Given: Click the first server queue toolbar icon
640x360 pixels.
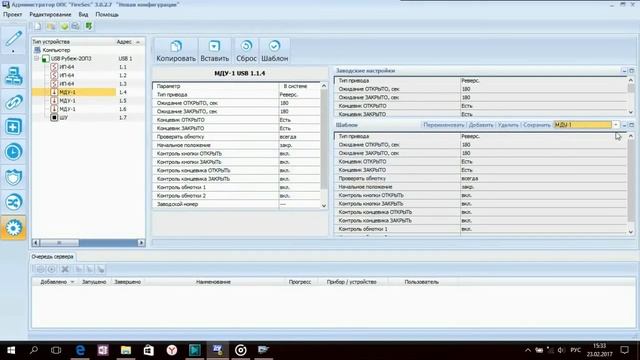Looking at the screenshot, I should [40, 269].
